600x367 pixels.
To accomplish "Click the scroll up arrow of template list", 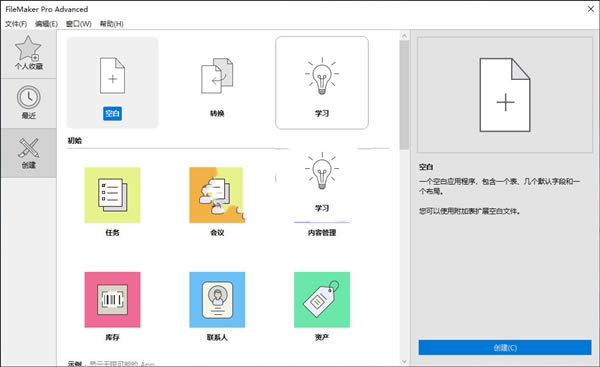I will point(404,36).
